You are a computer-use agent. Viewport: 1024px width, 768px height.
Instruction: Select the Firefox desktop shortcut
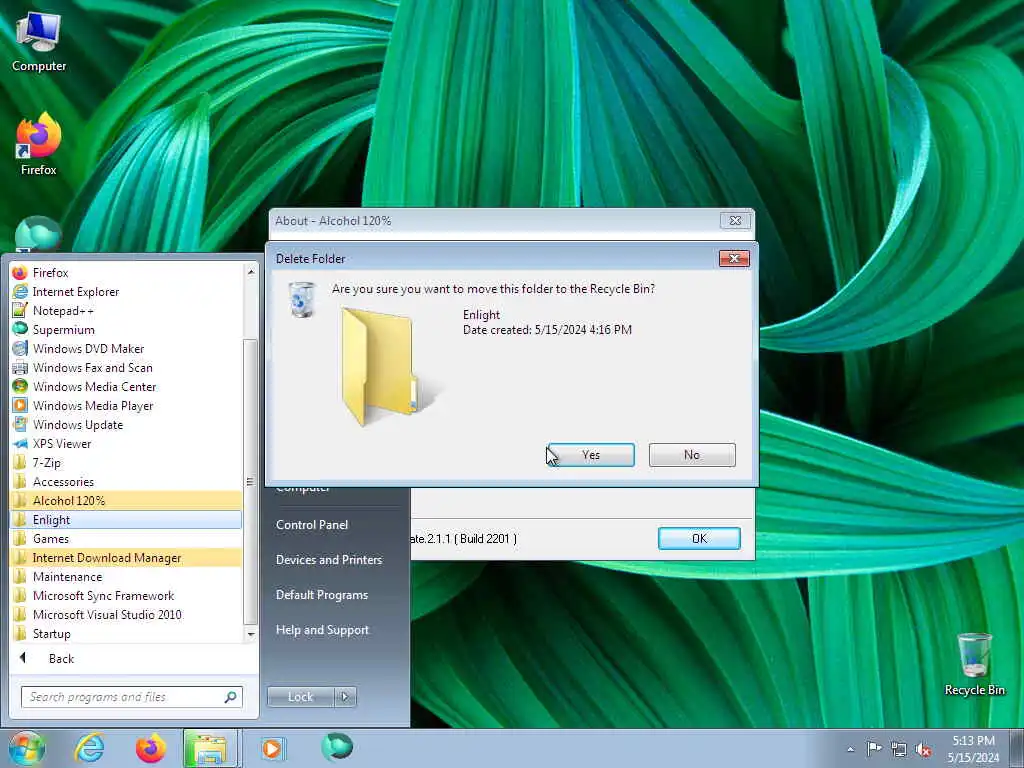click(x=39, y=145)
